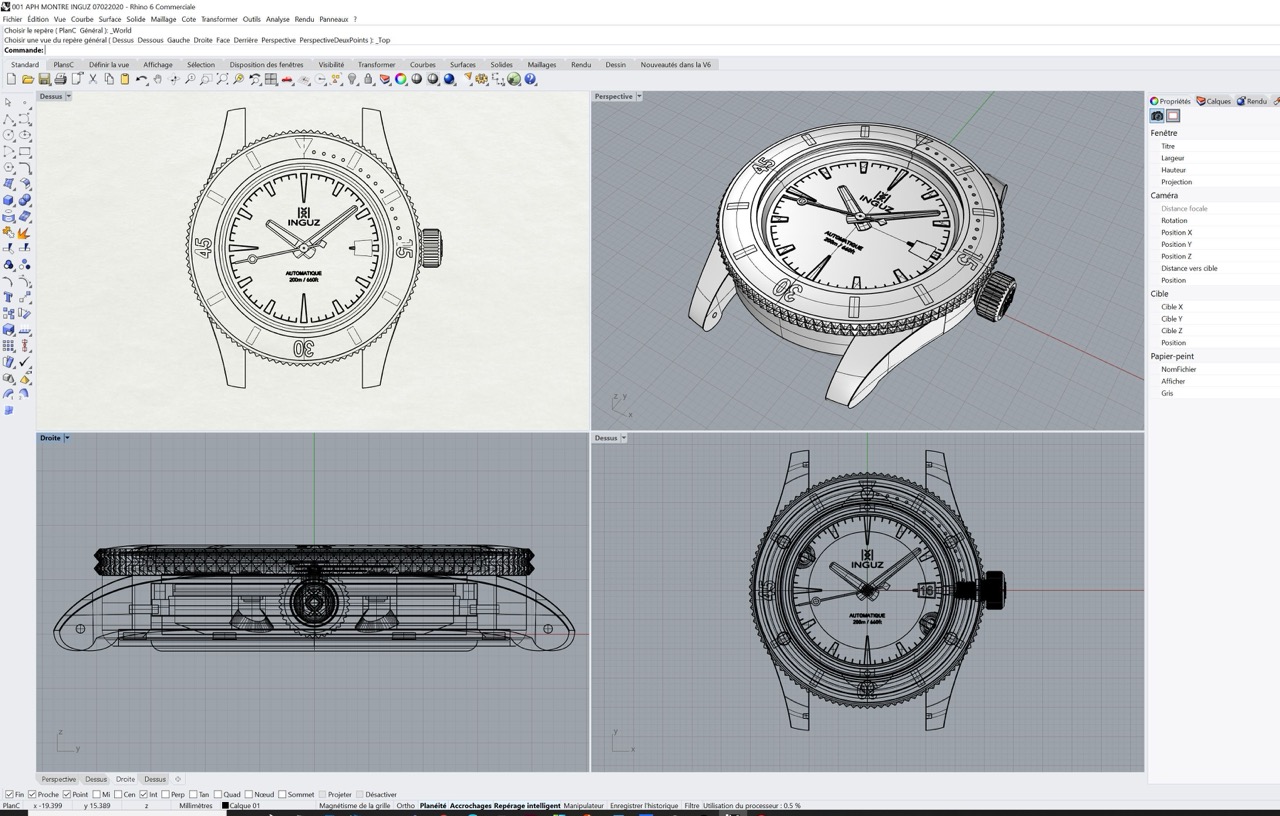Open the Rendu panel tab

(x=1252, y=101)
